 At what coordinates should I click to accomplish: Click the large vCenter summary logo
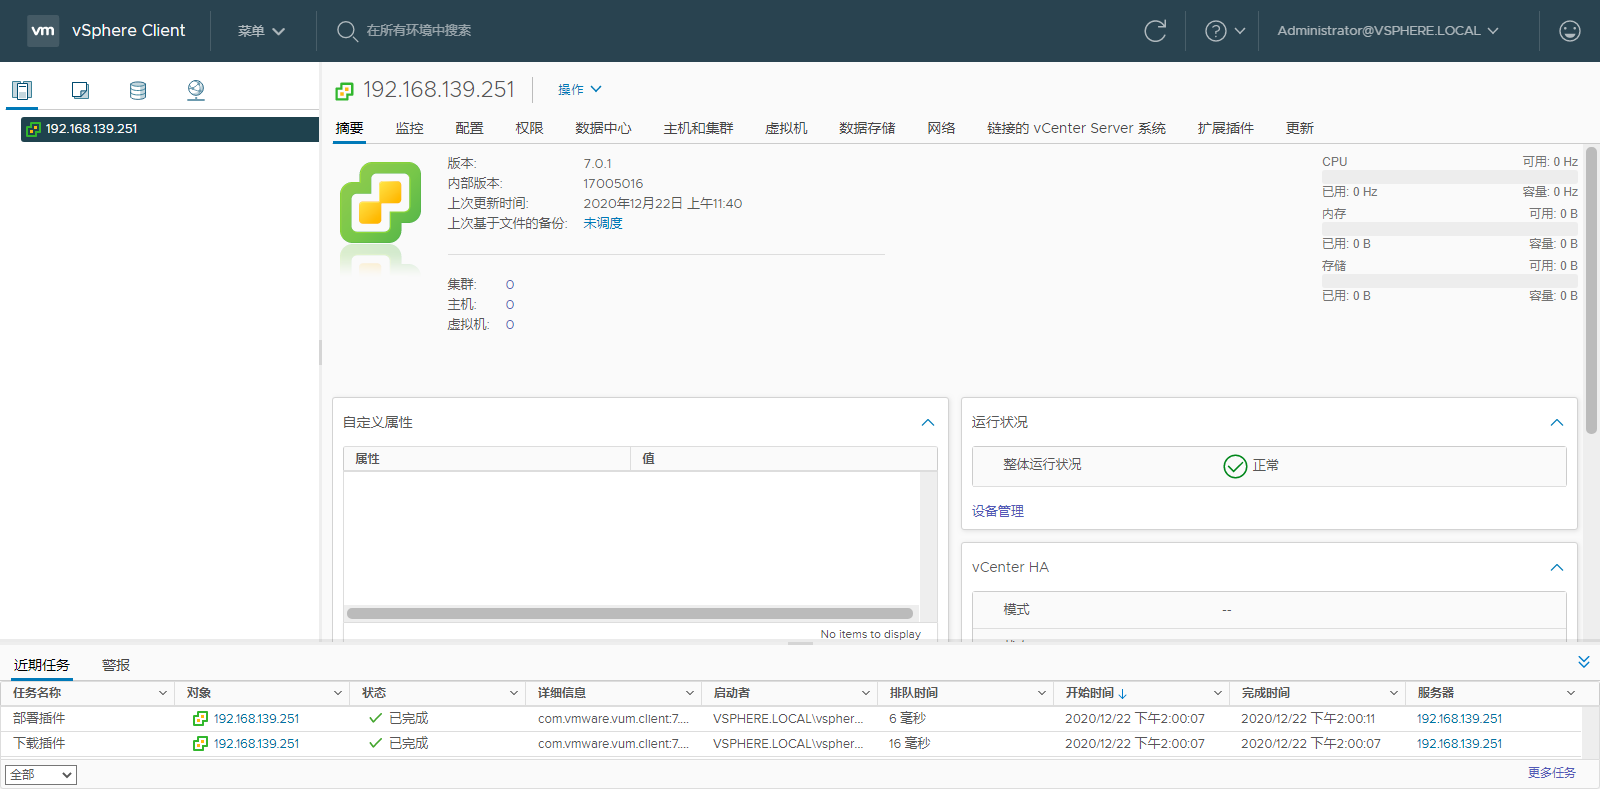pos(380,203)
